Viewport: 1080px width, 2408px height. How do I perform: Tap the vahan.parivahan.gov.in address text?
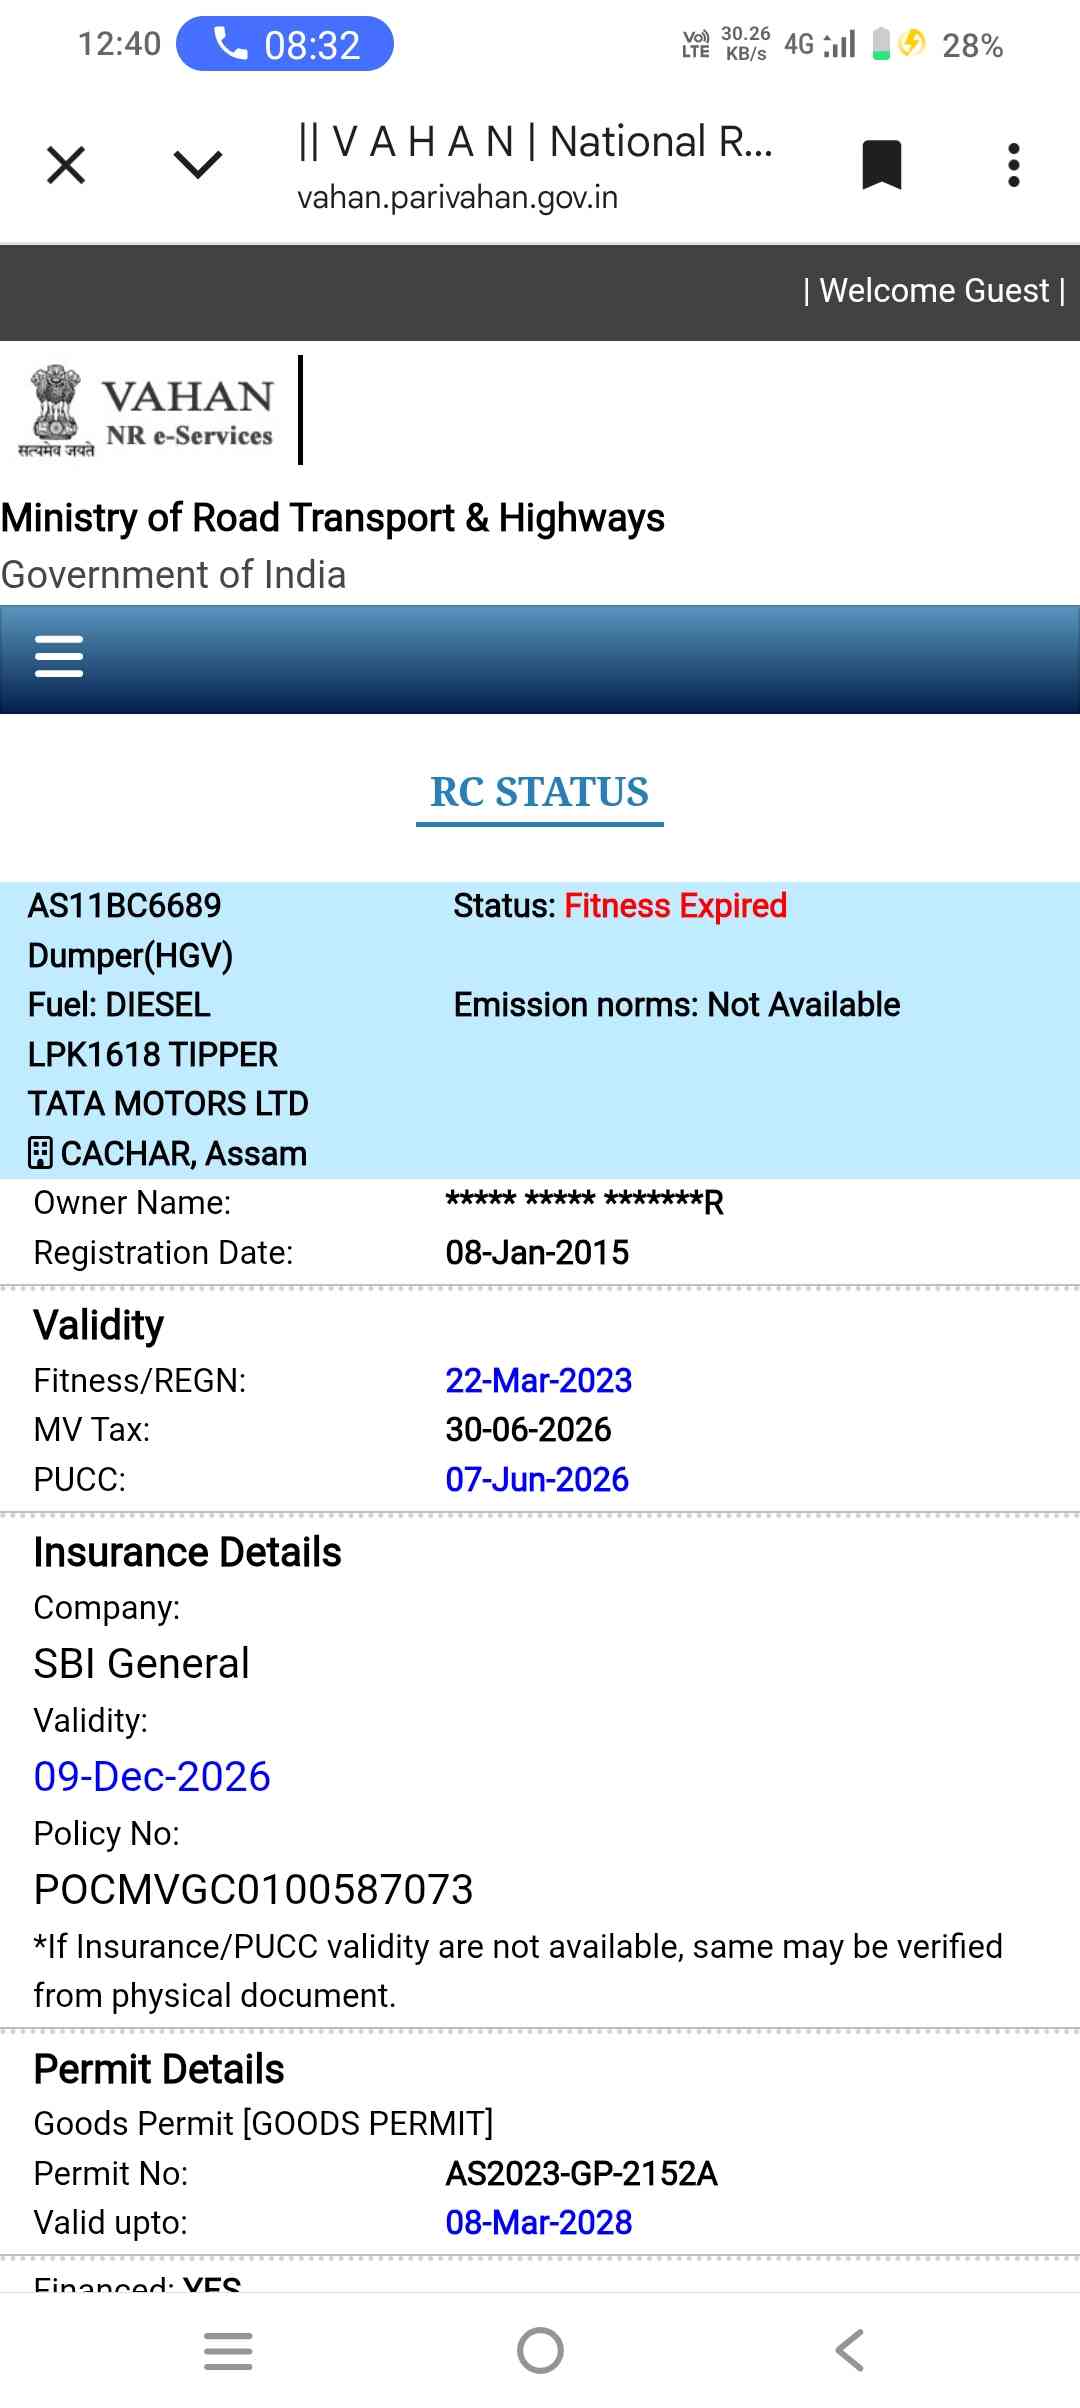457,198
